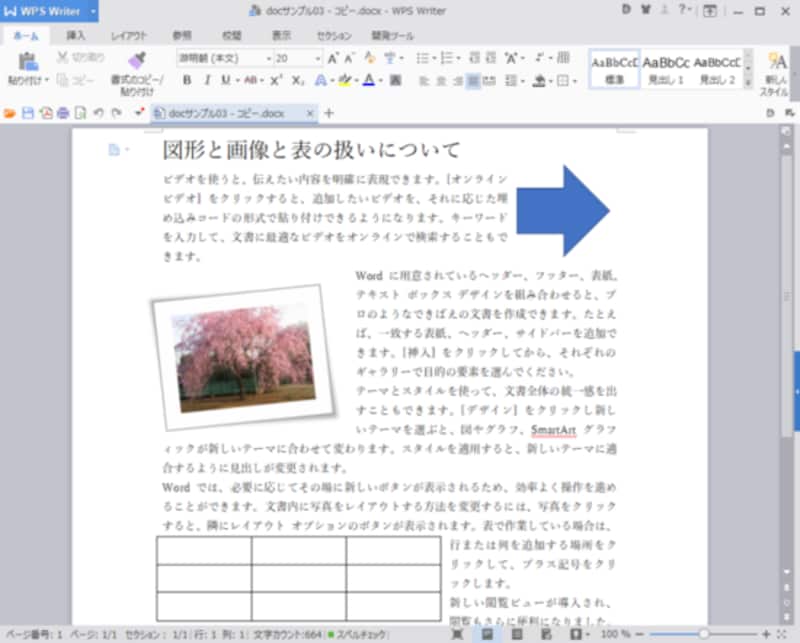
Task: Open the font size dropdown
Action: (318, 60)
